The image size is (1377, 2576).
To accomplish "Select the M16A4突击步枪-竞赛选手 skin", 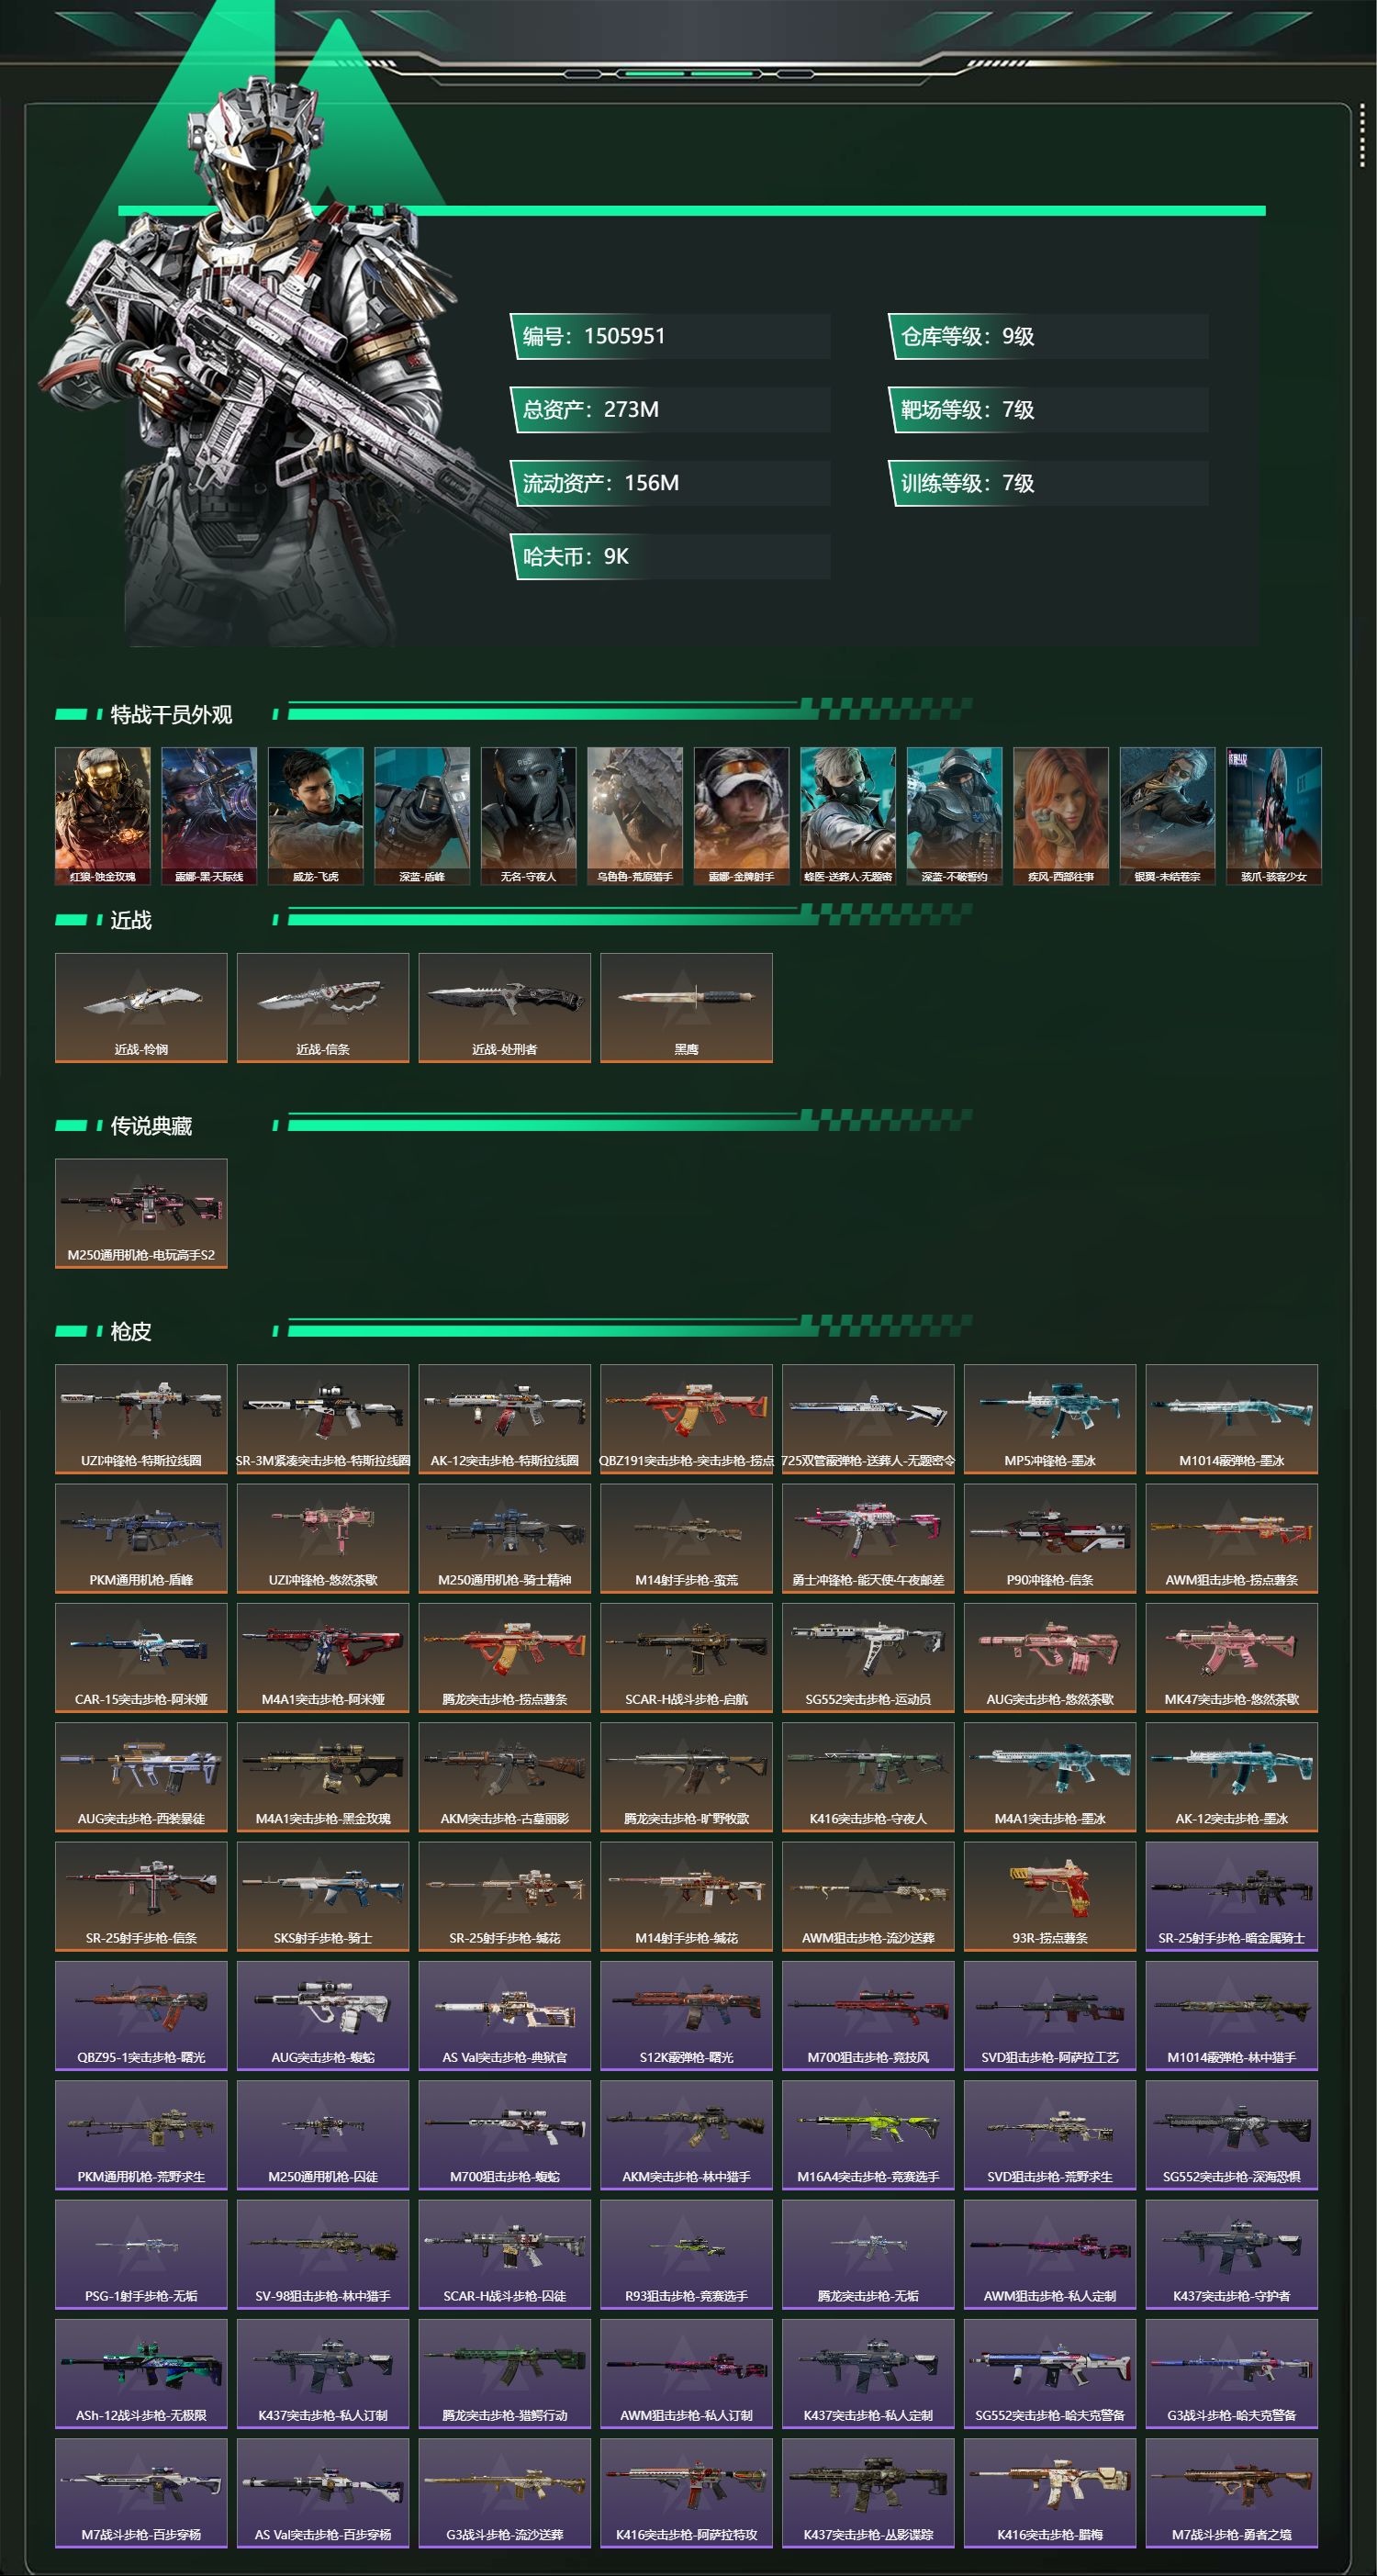I will (868, 2134).
